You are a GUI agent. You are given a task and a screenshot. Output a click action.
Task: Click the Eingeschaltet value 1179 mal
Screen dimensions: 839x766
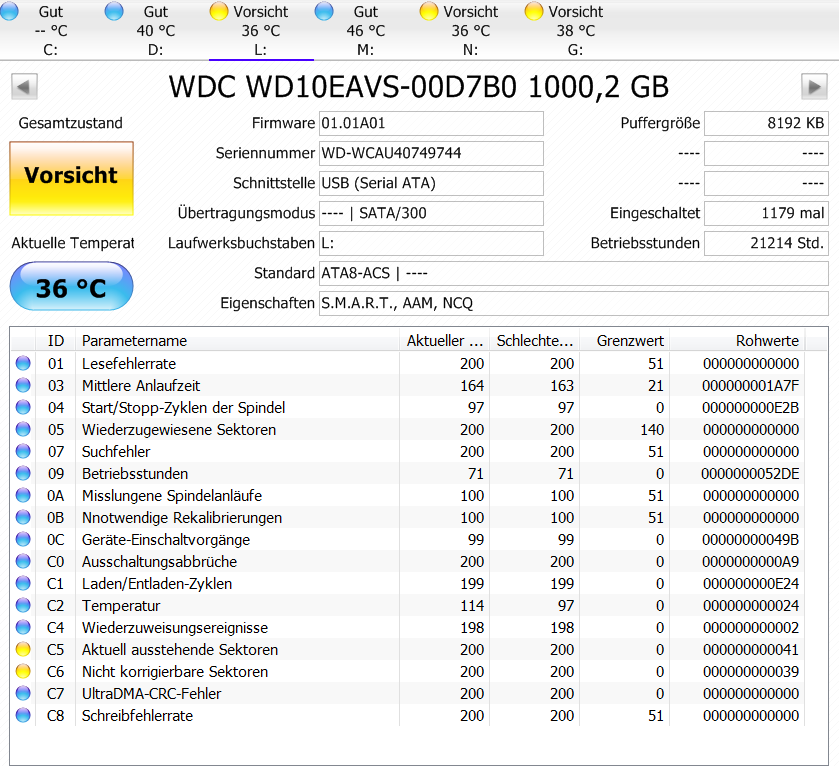click(x=766, y=213)
